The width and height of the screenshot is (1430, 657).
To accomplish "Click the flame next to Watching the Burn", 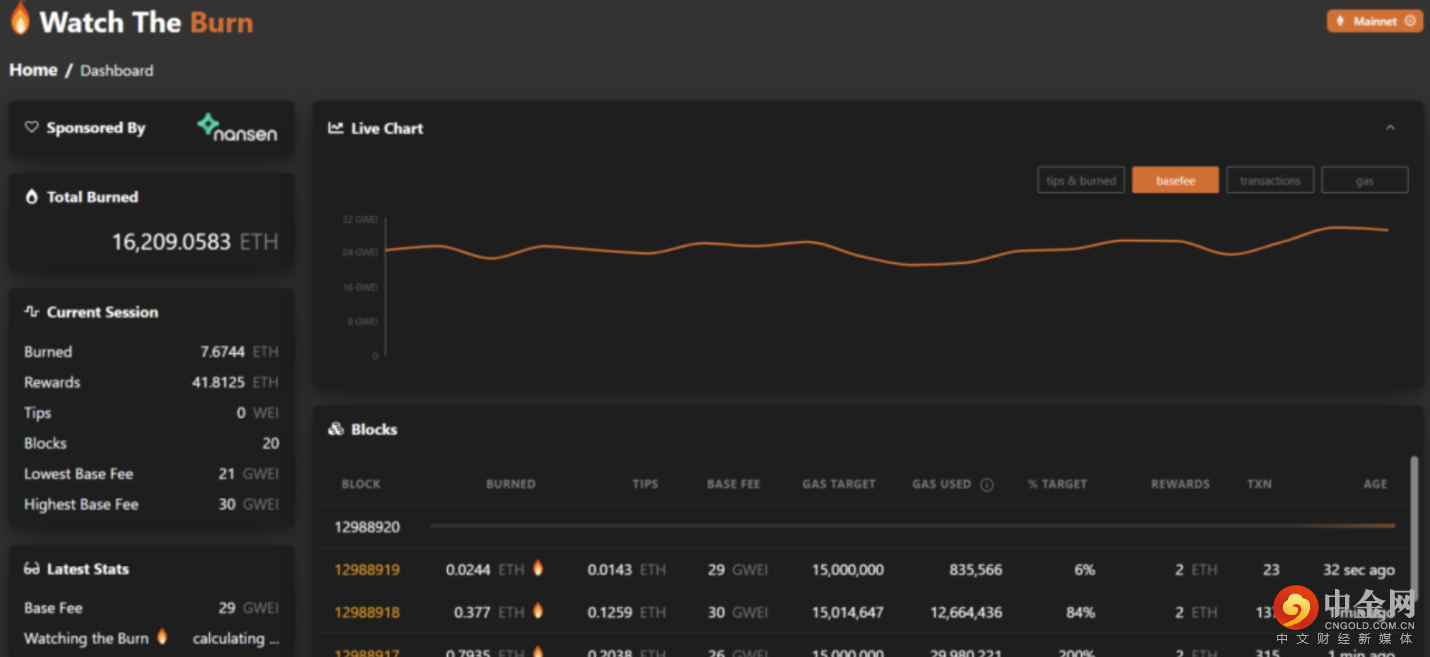I will (162, 637).
